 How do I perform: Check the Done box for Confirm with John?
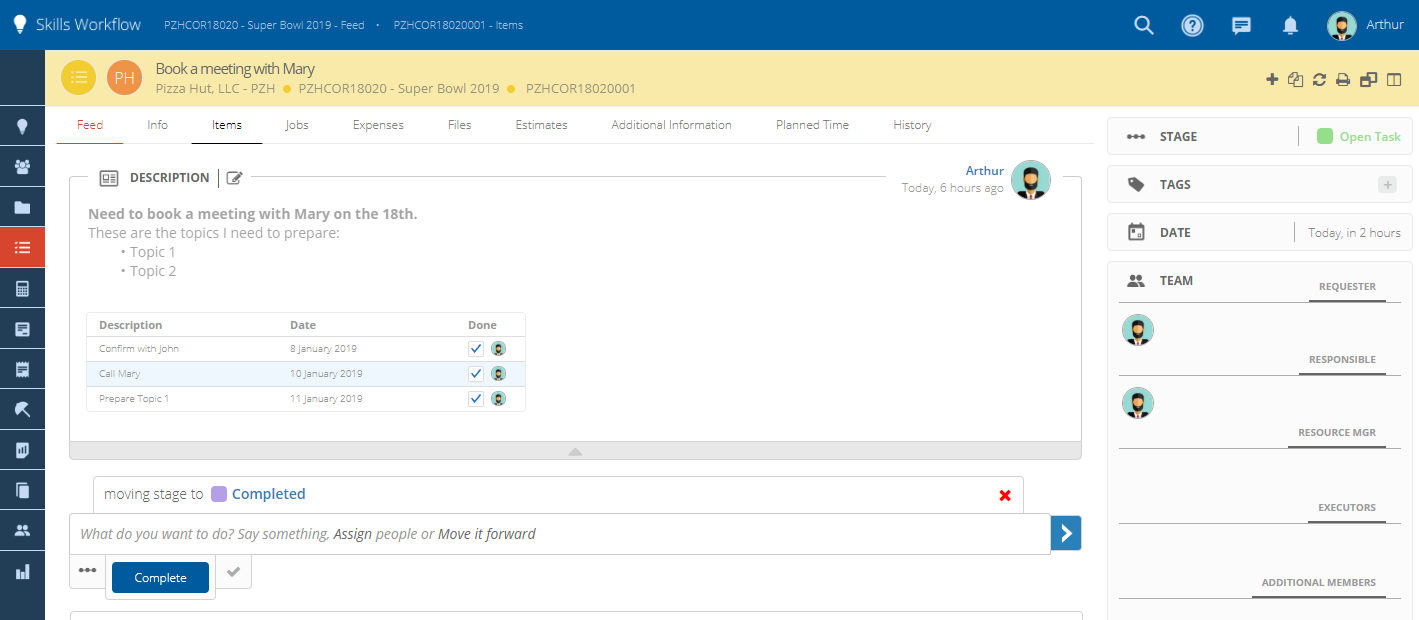[x=475, y=348]
